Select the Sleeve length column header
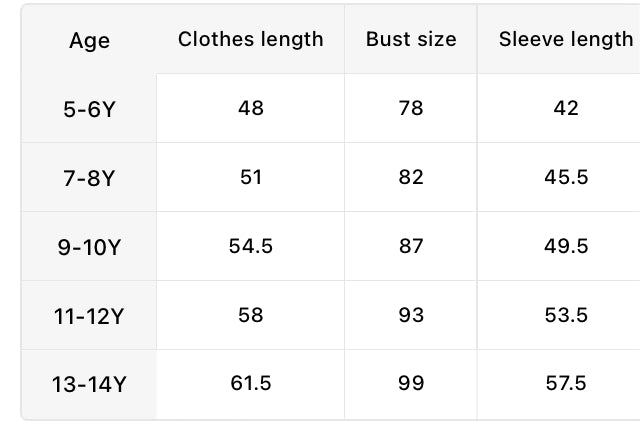 (x=565, y=39)
